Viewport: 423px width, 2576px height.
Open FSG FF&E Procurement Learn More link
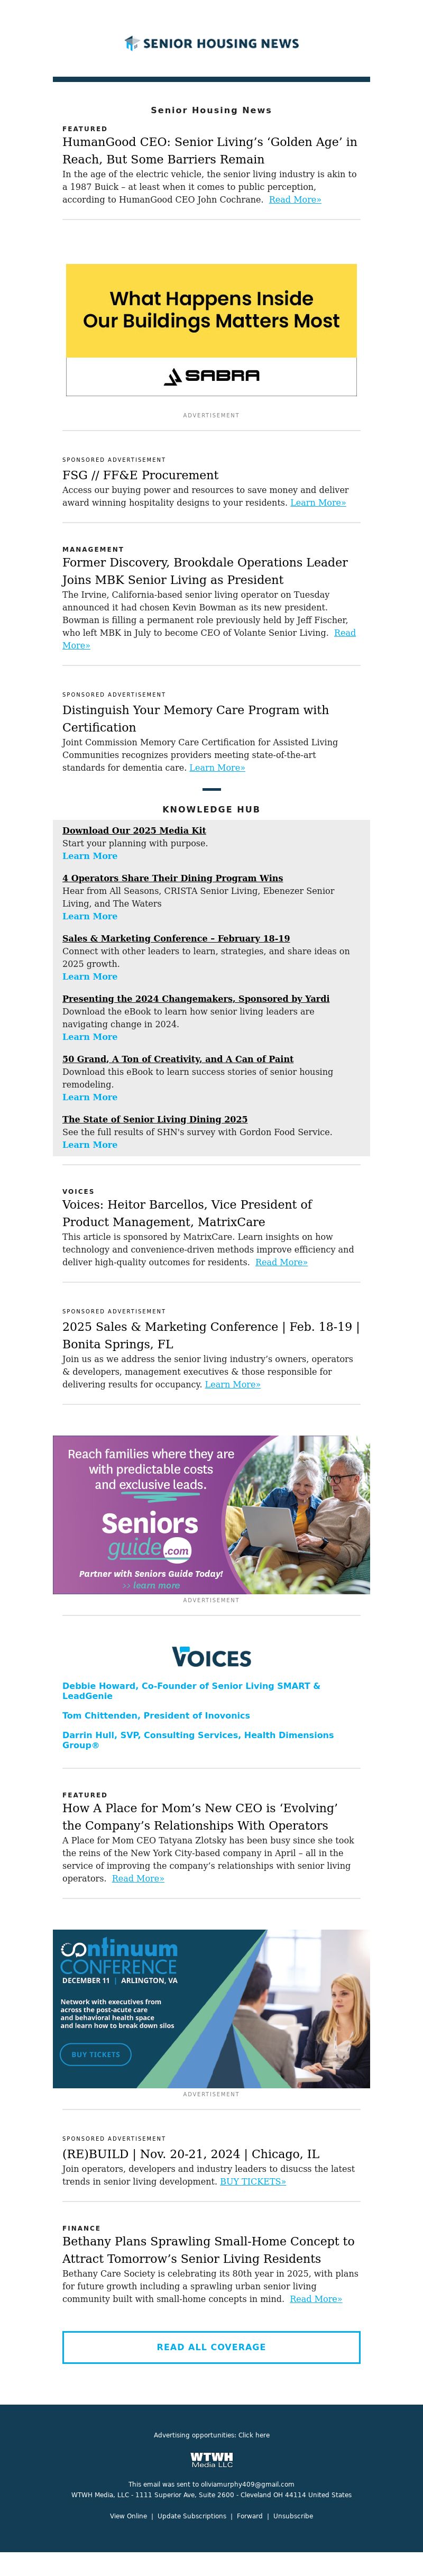[x=317, y=503]
